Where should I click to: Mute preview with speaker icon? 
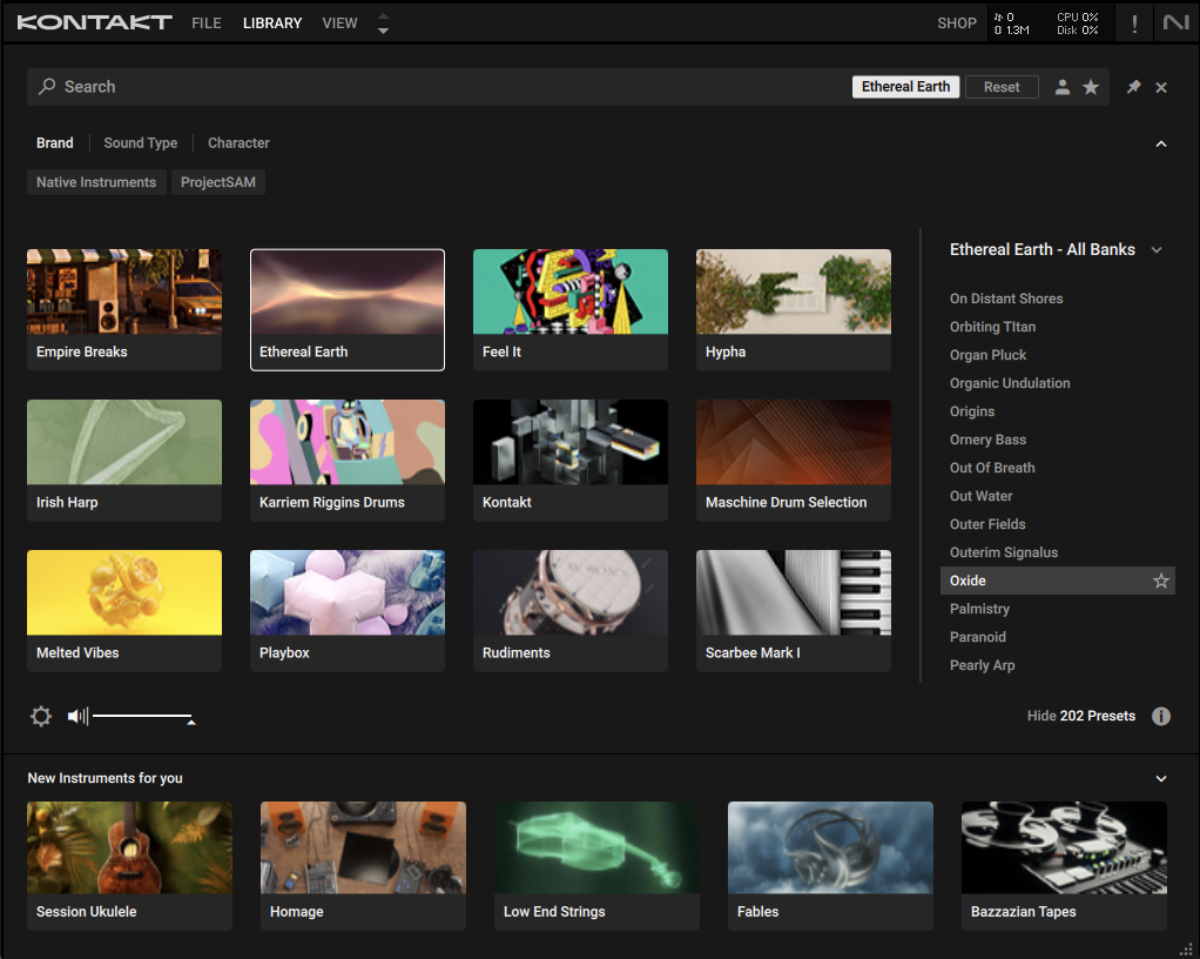[78, 716]
